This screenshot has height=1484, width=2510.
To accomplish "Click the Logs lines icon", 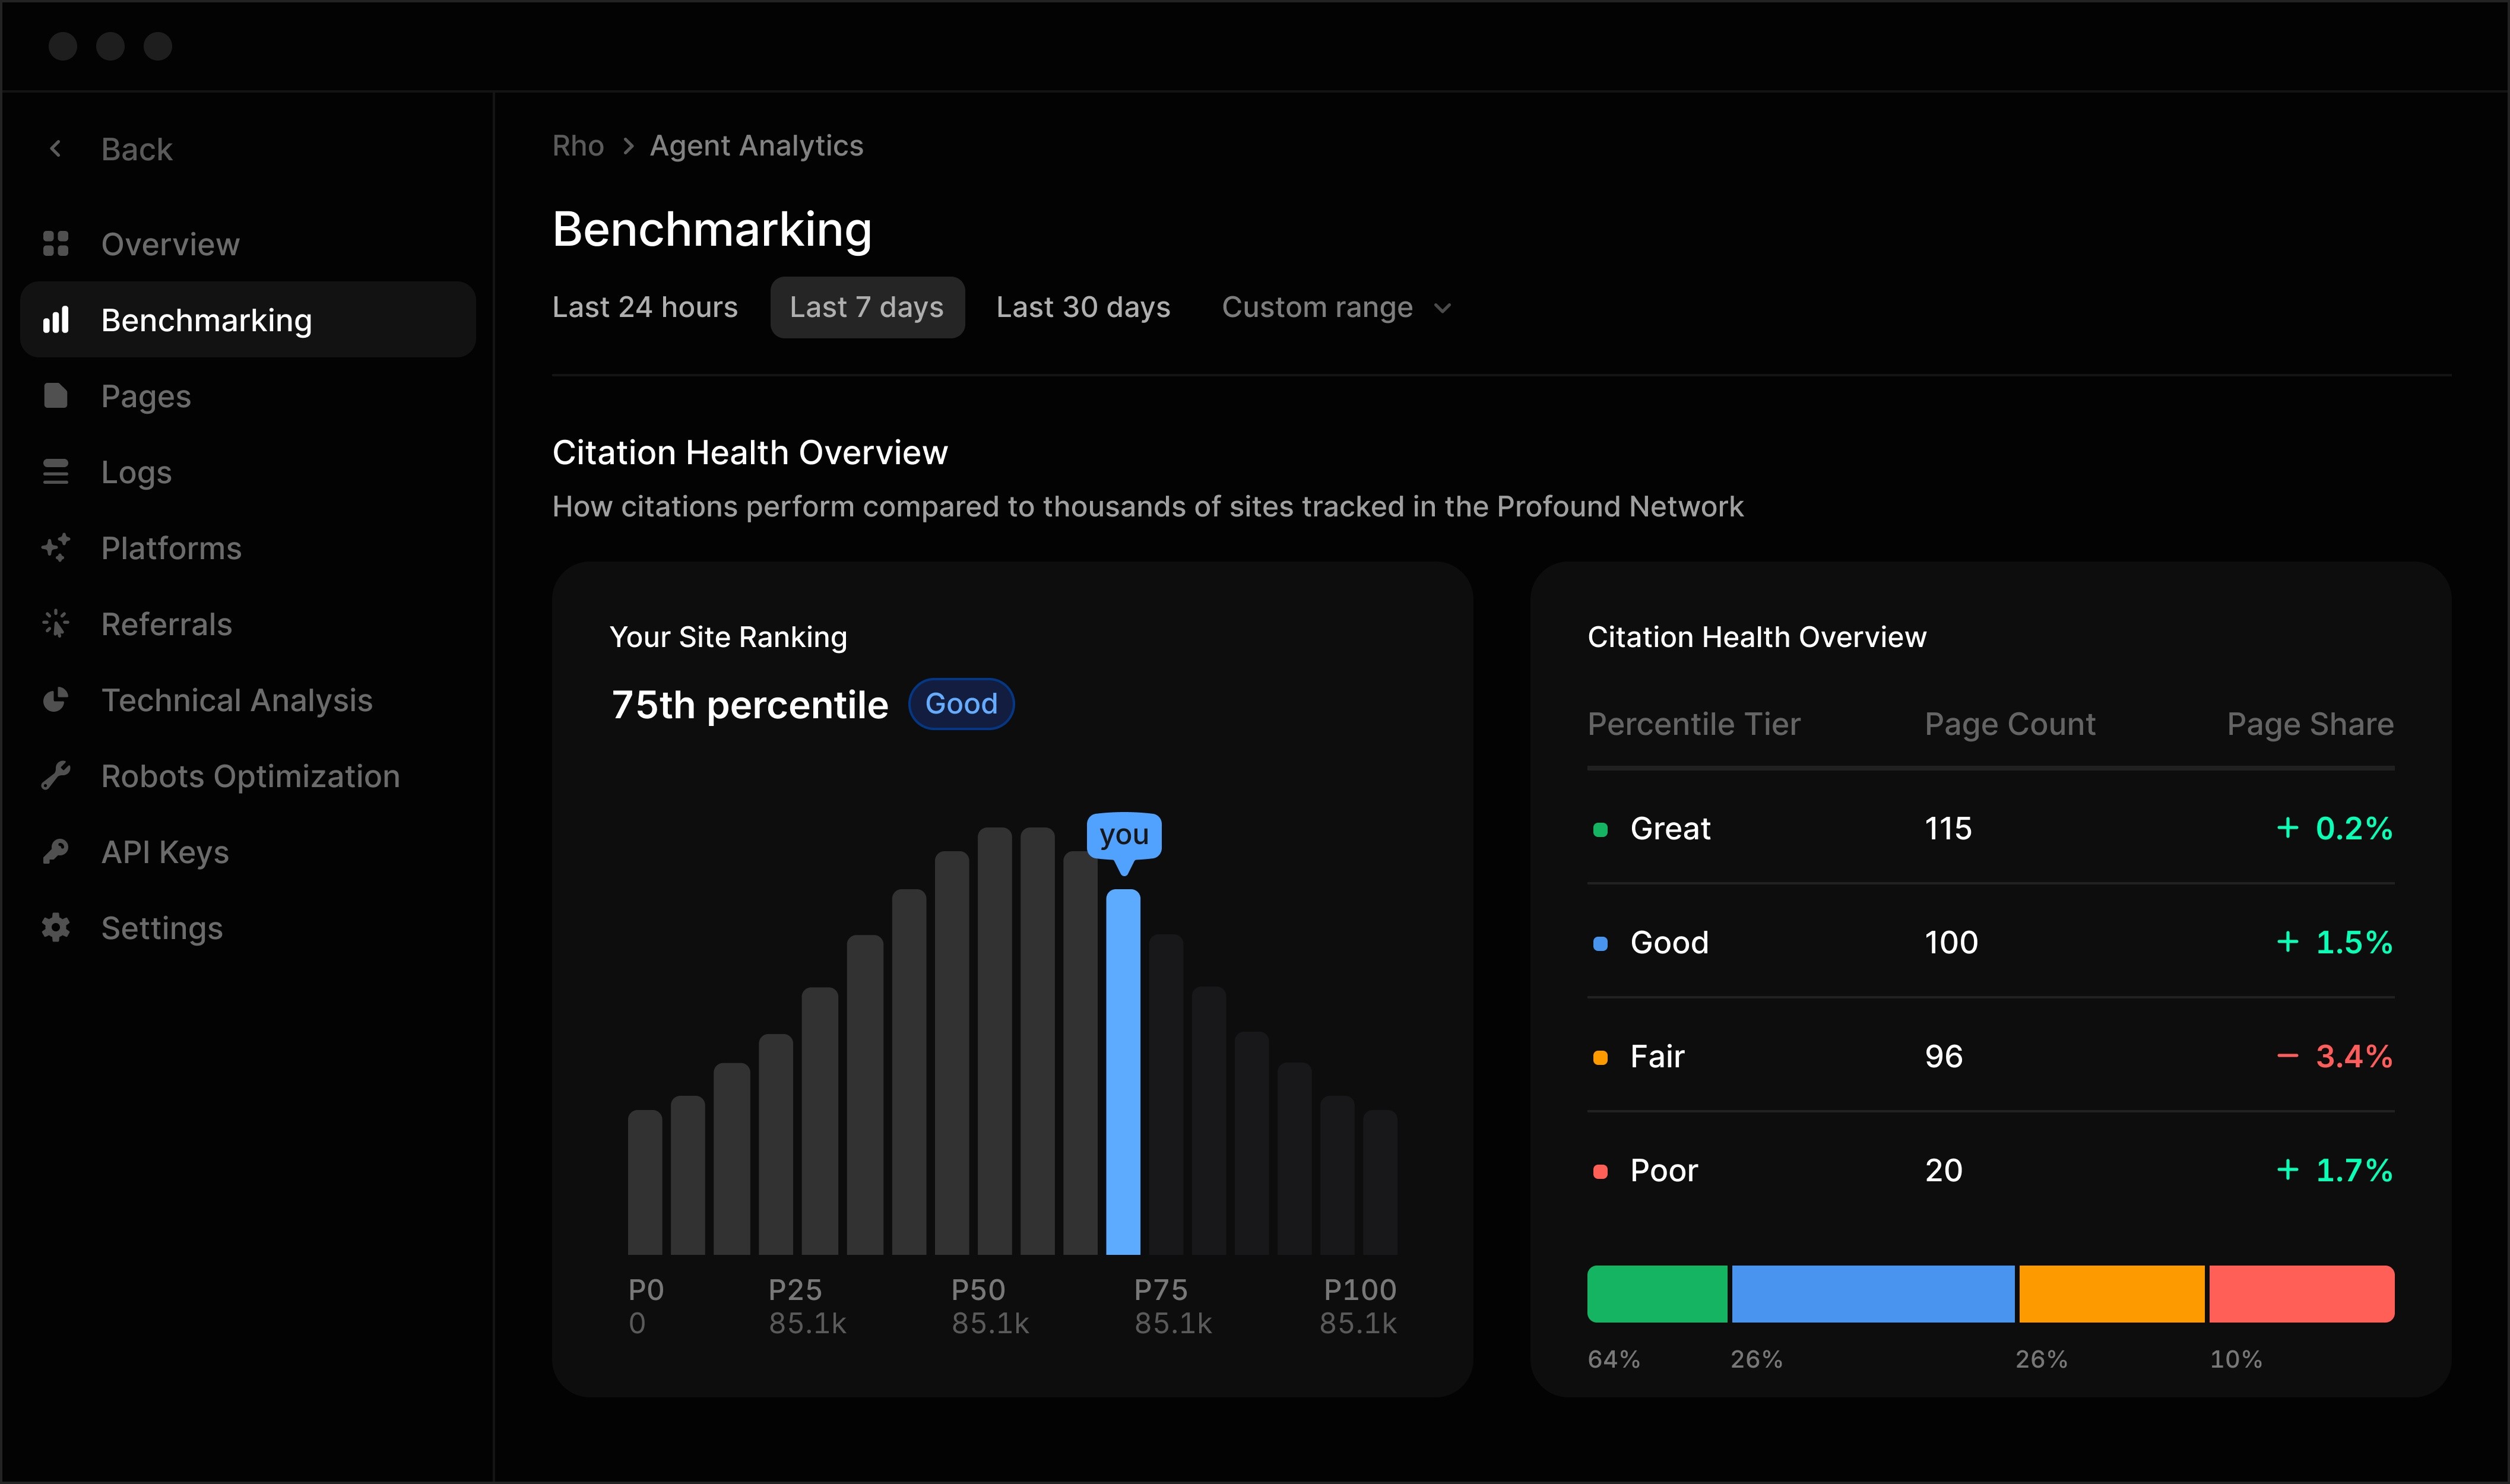I will 56,472.
